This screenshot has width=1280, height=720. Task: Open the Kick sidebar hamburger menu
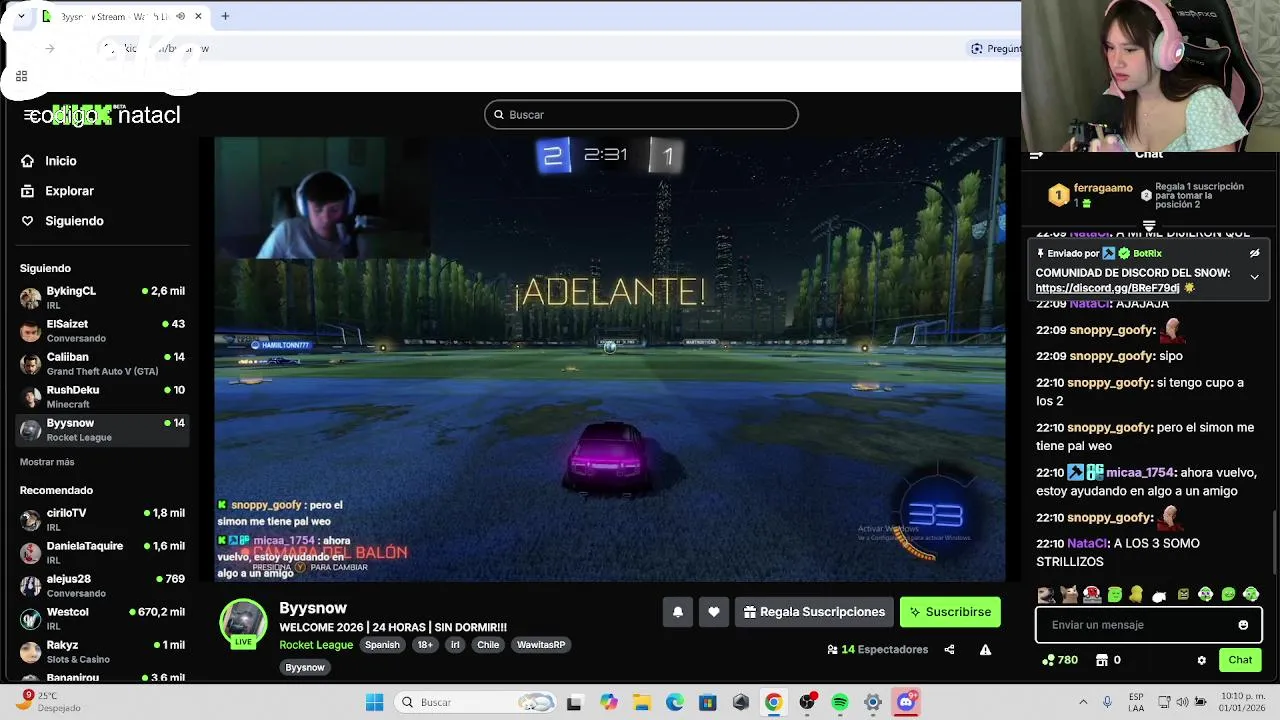pos(29,115)
